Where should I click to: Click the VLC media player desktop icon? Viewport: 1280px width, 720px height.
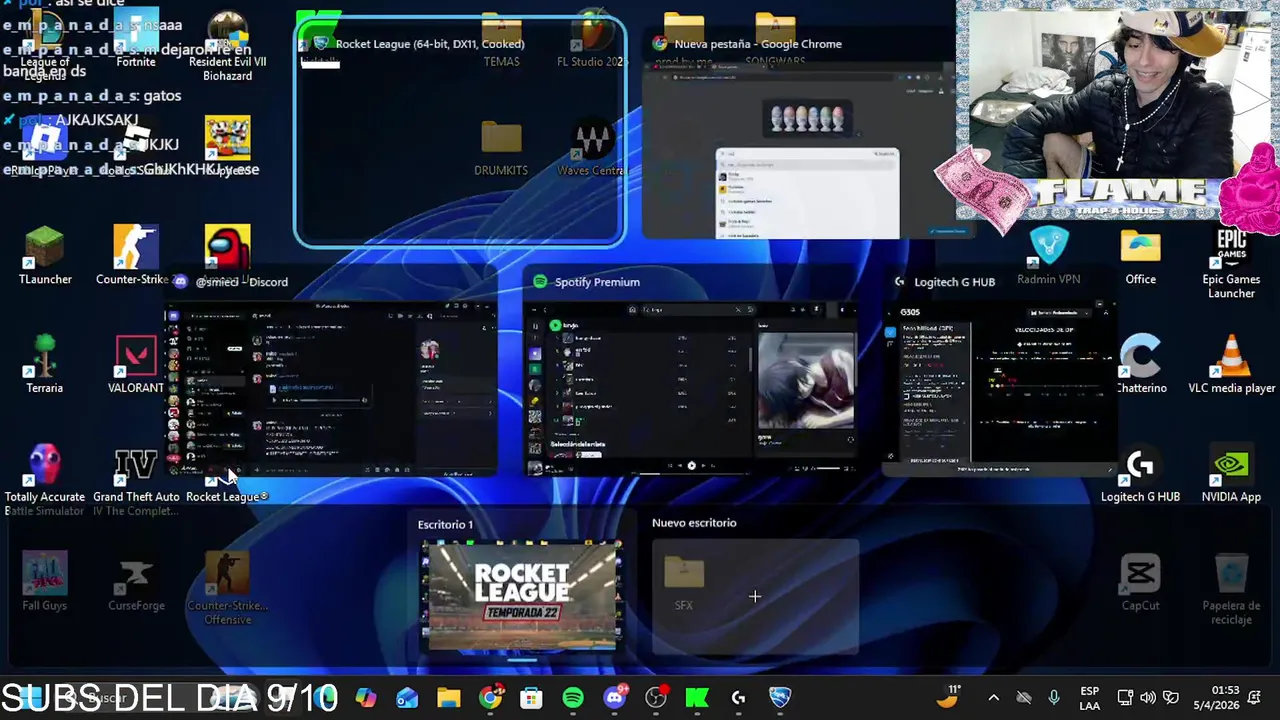pos(1231,364)
